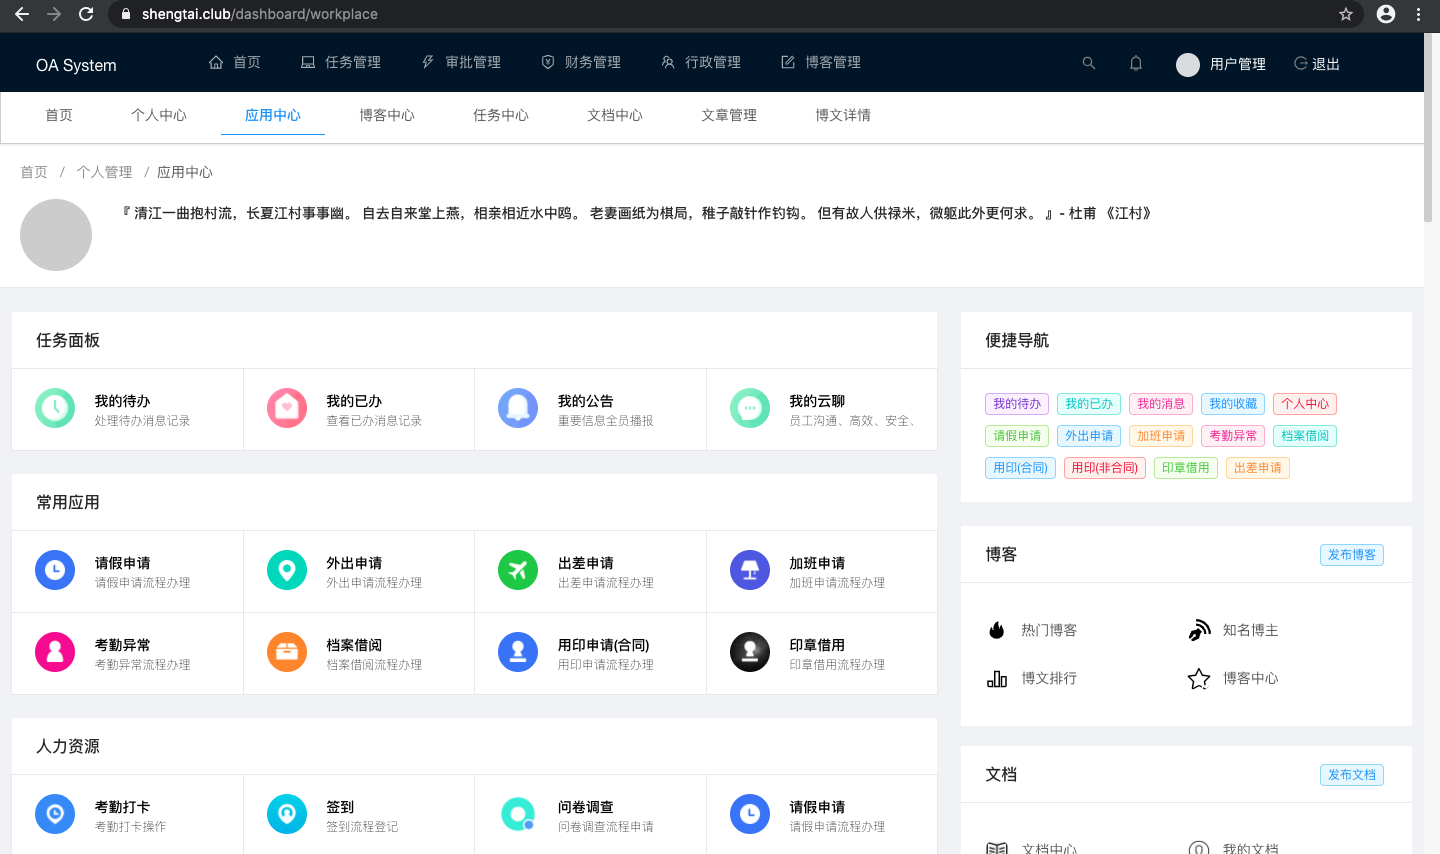Click the 退出 logout link

1317,64
